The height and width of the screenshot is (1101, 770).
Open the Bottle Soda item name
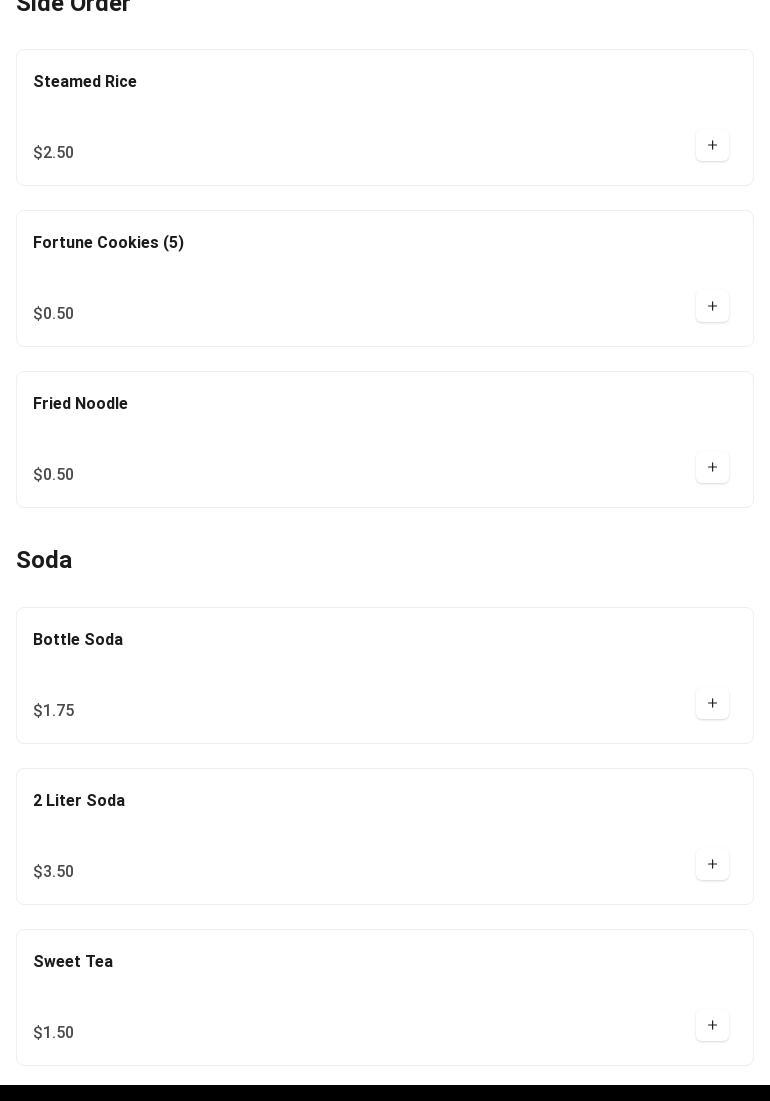pos(78,640)
